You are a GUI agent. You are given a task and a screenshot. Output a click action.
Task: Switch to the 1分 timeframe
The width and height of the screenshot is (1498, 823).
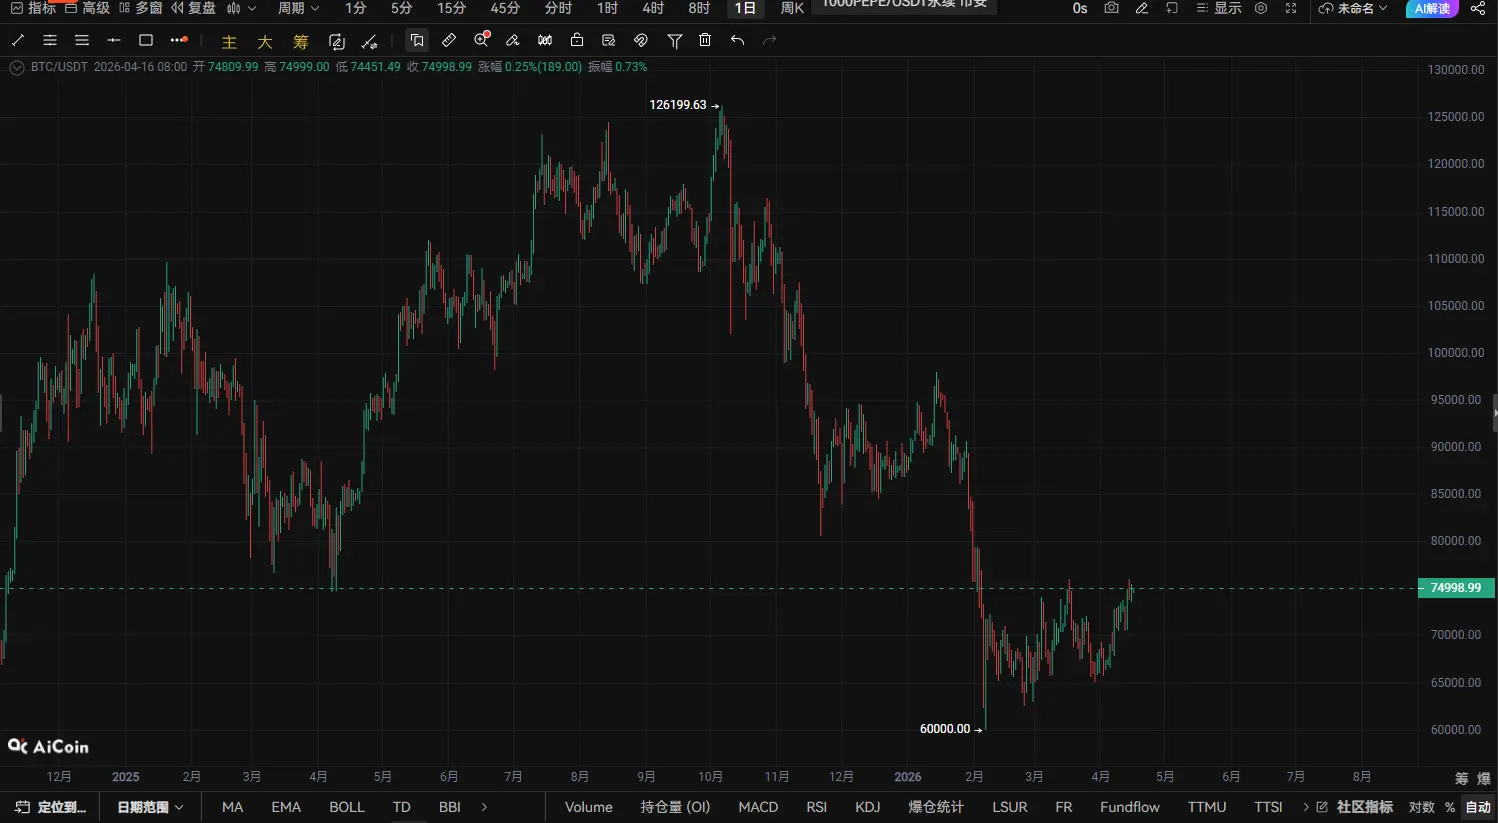point(356,8)
